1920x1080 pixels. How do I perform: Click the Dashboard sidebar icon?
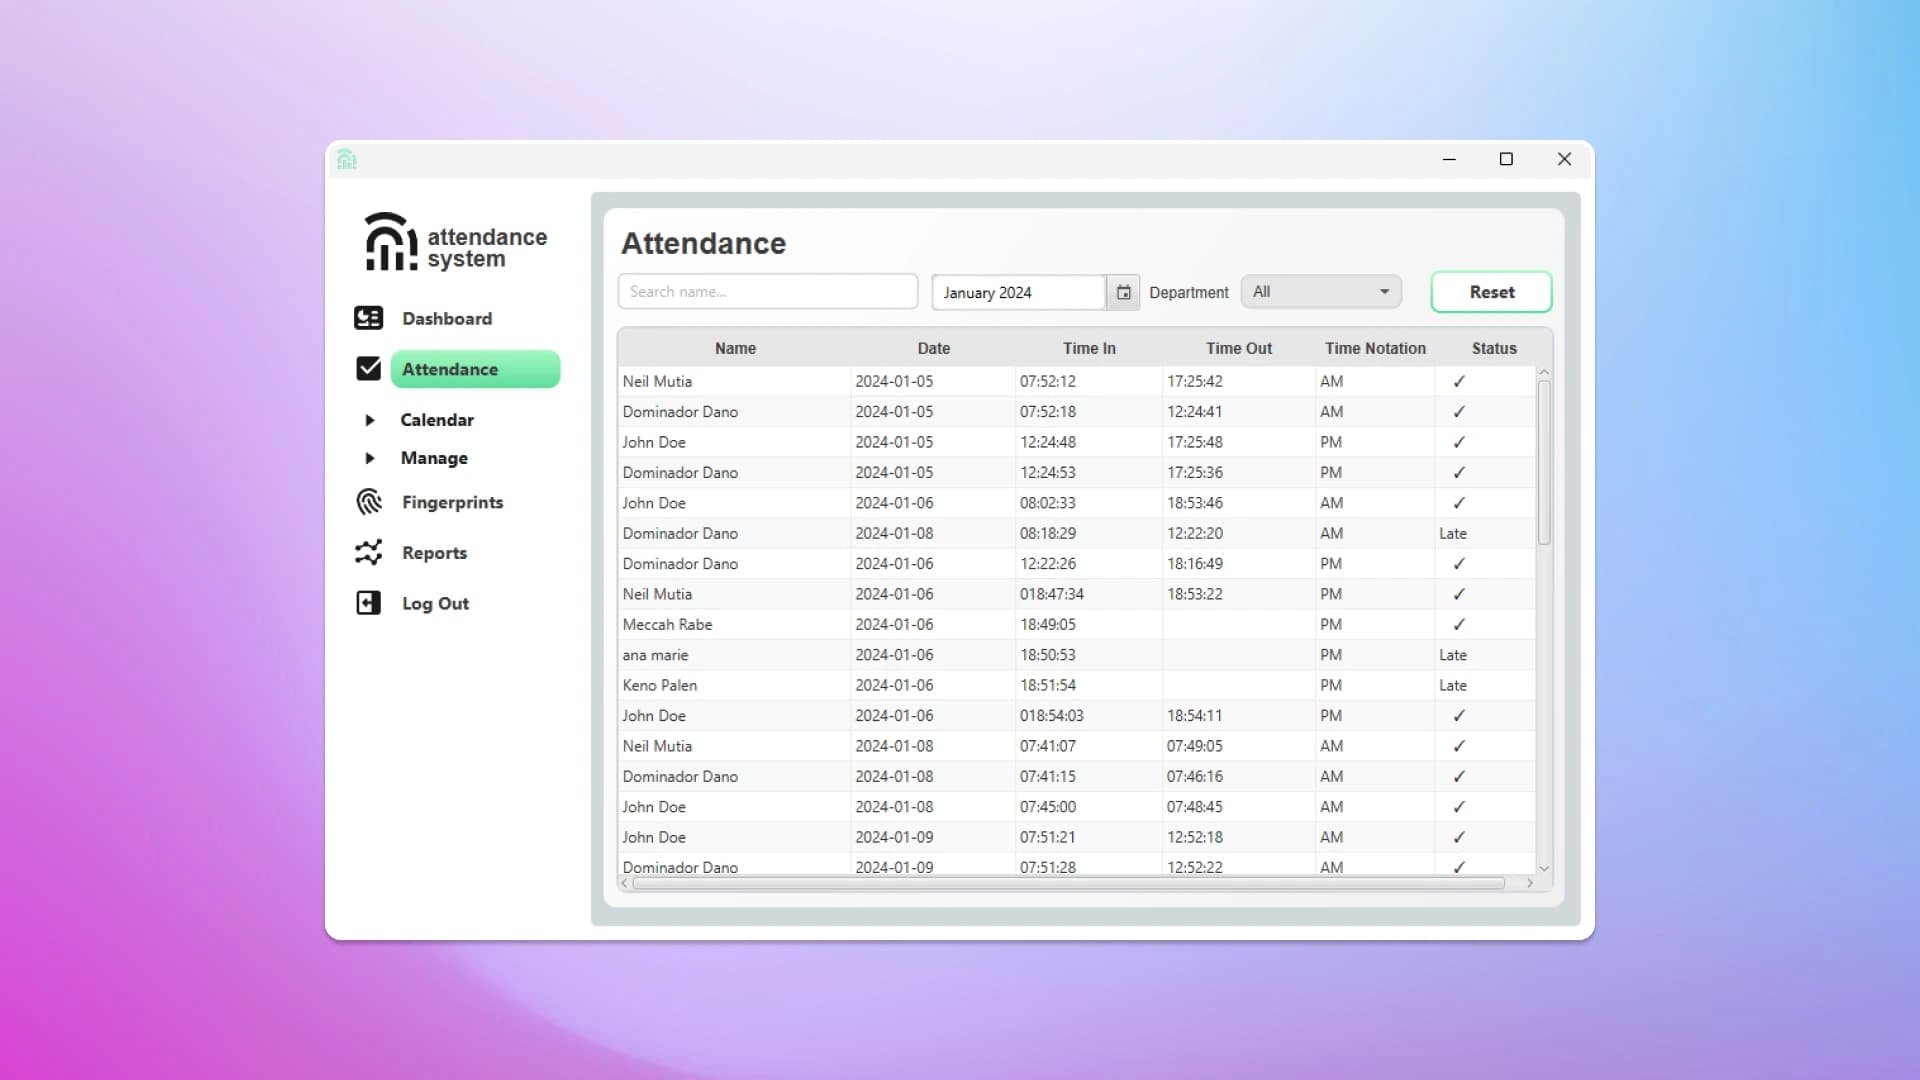(368, 318)
